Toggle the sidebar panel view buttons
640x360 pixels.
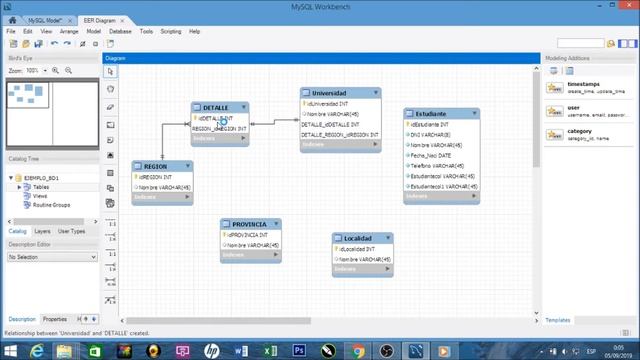(x=627, y=43)
